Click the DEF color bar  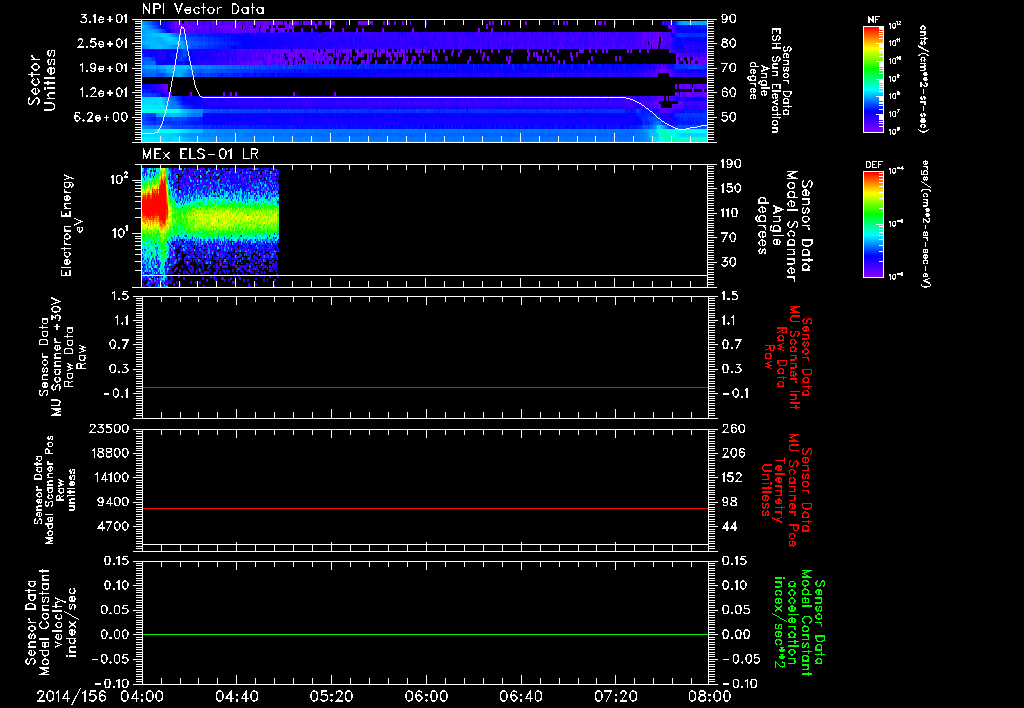pyautogui.click(x=873, y=224)
